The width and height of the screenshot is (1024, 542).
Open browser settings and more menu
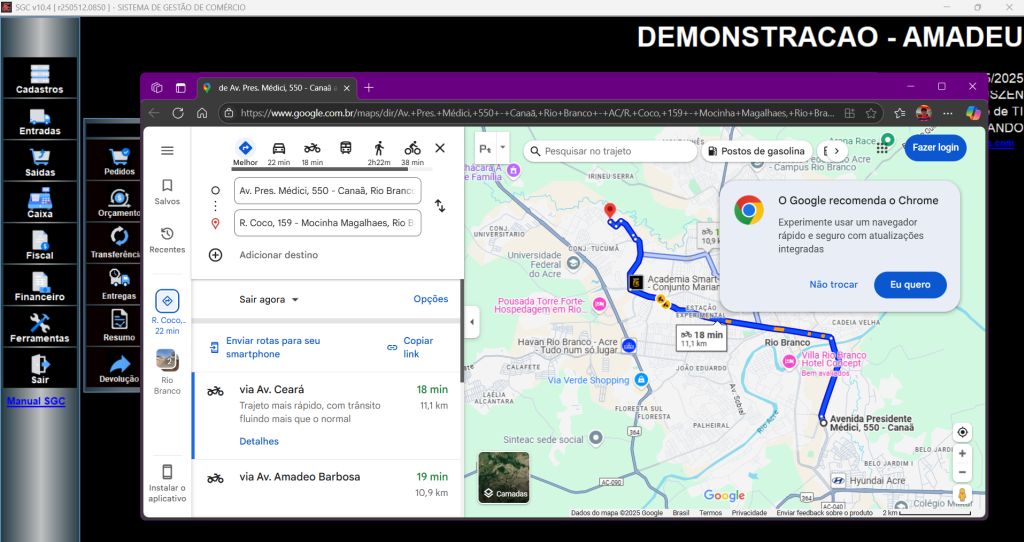[948, 113]
